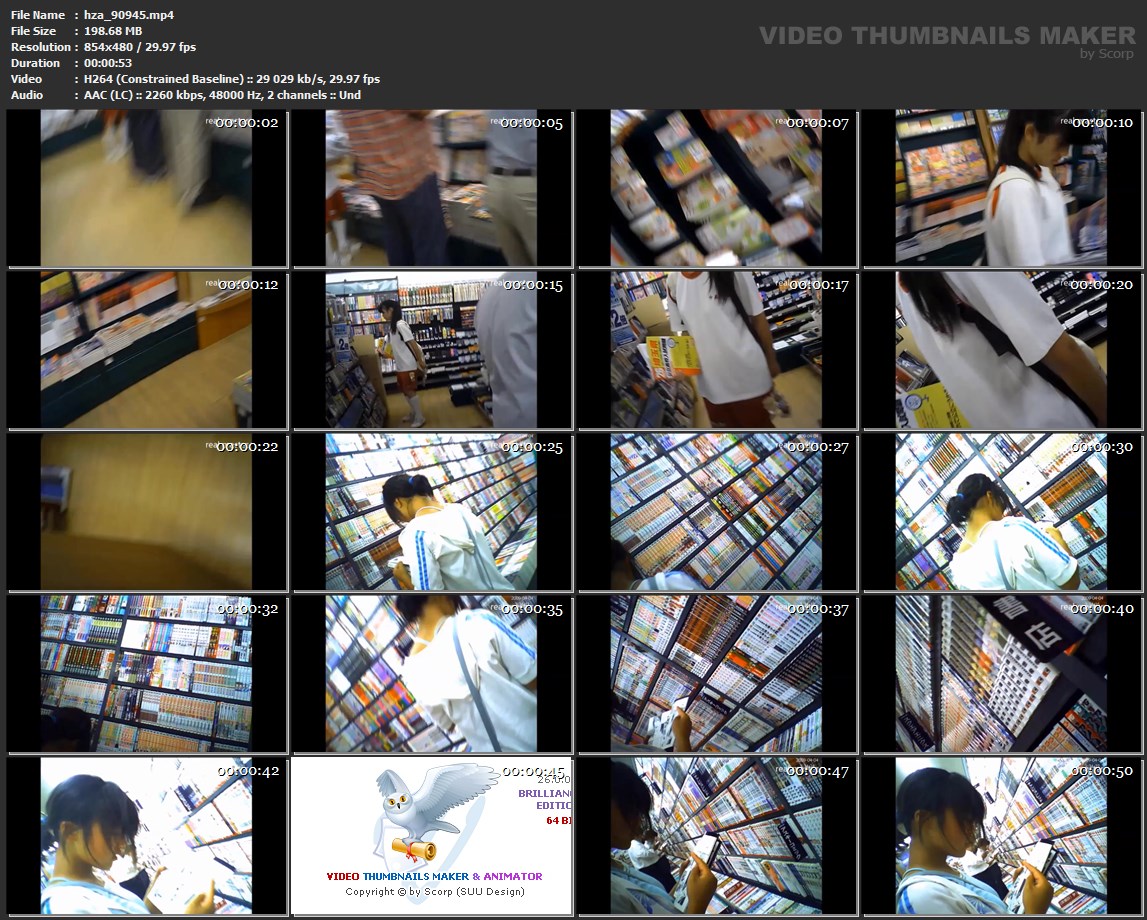
Task: Click the file name hza_90945.mp4
Action: pos(129,15)
